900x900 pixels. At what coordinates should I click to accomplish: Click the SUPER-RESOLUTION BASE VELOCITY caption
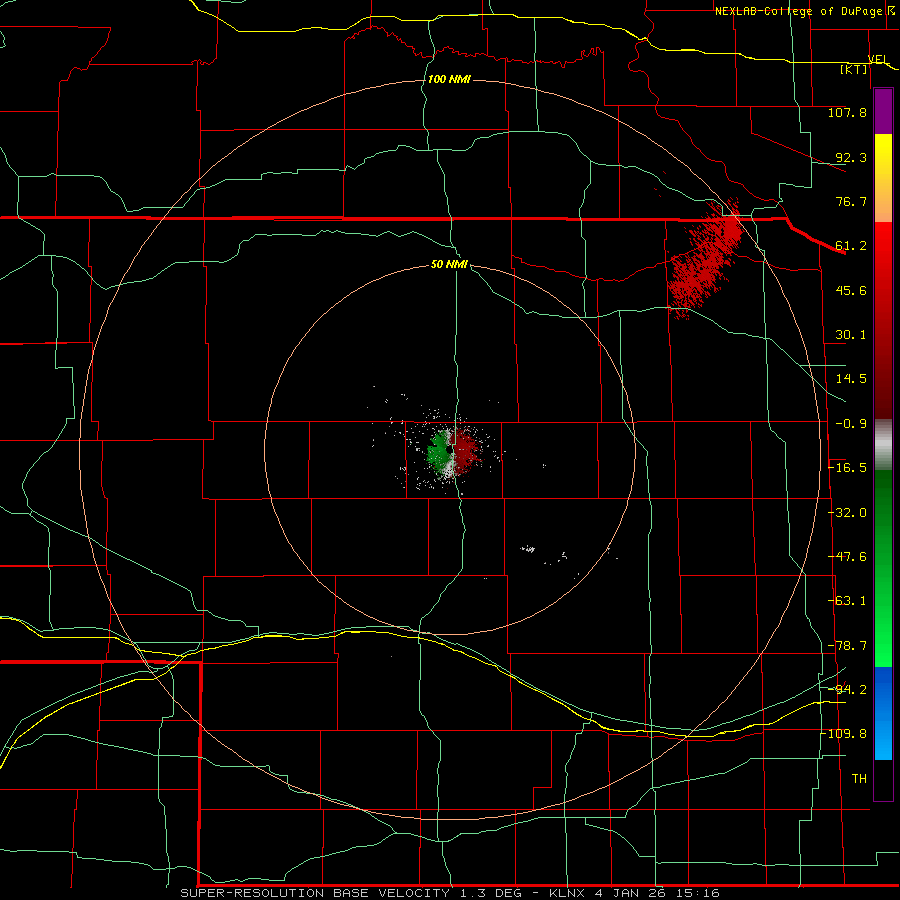[315, 893]
